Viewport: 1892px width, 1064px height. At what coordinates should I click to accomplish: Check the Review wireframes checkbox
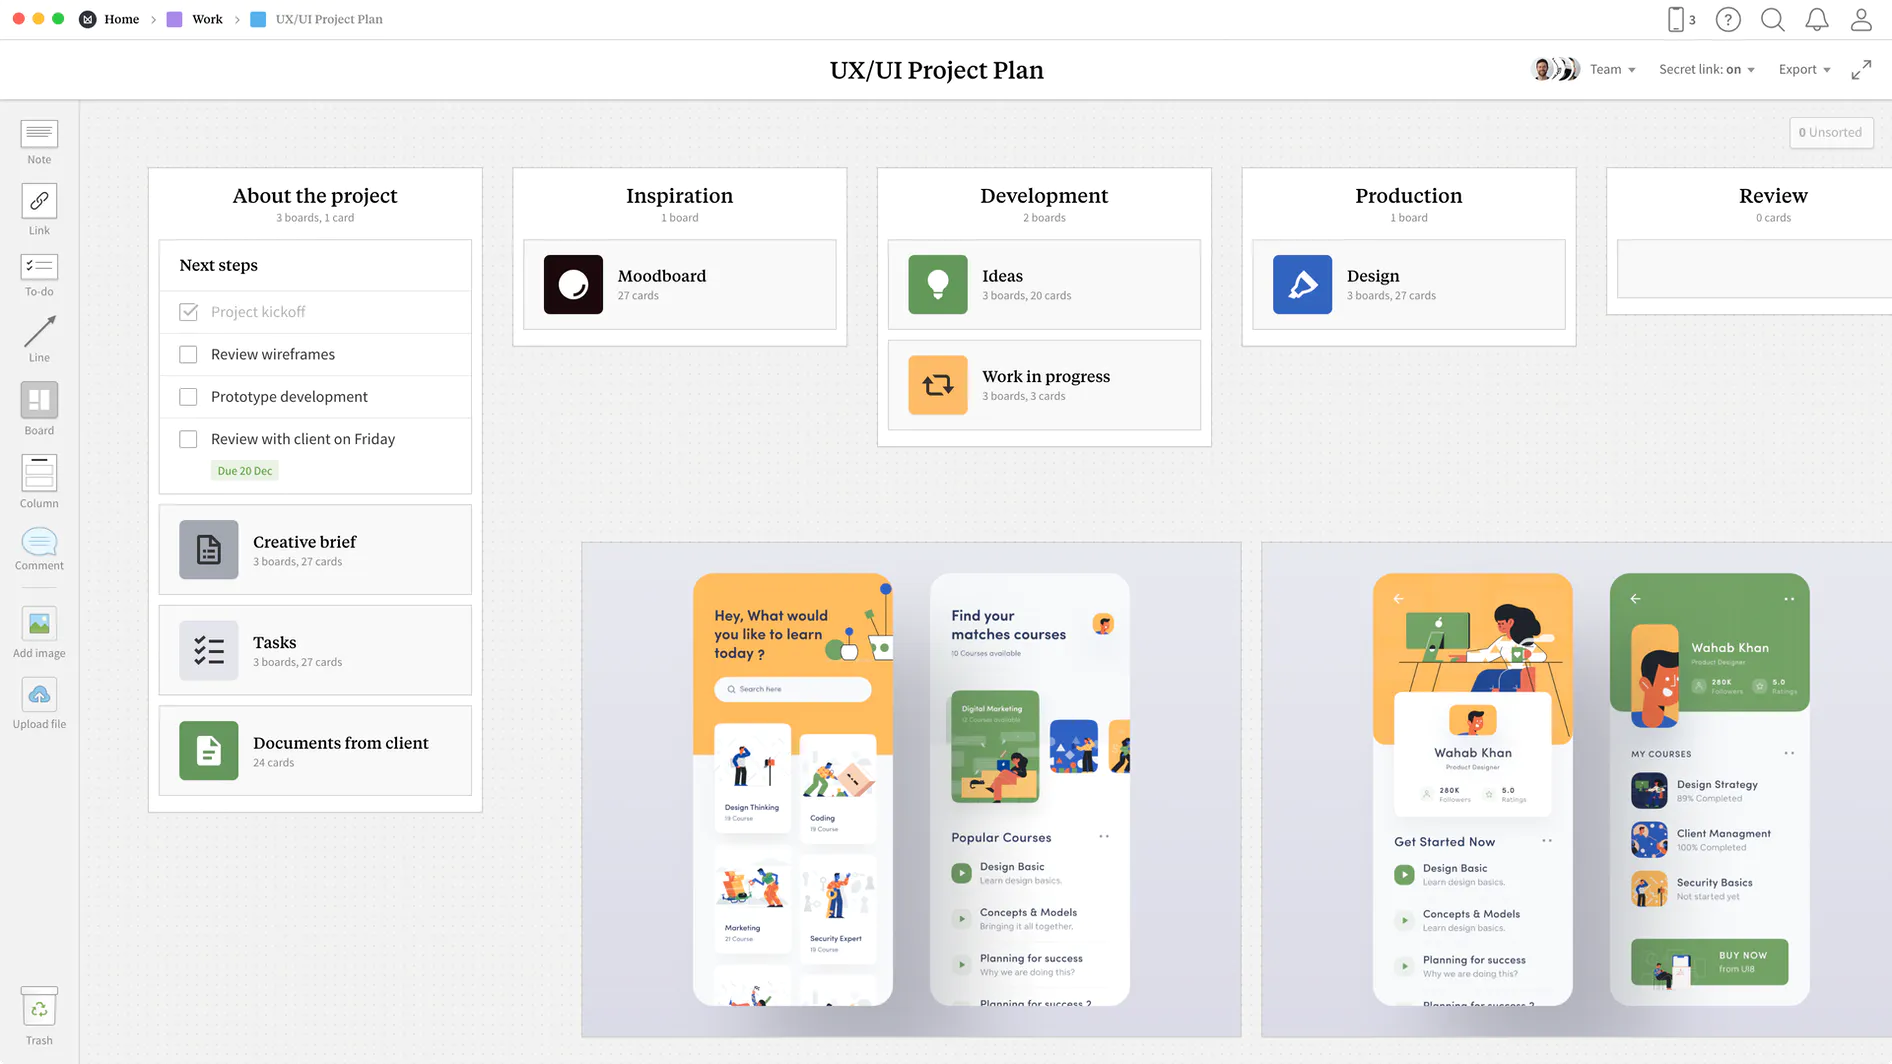(x=188, y=354)
